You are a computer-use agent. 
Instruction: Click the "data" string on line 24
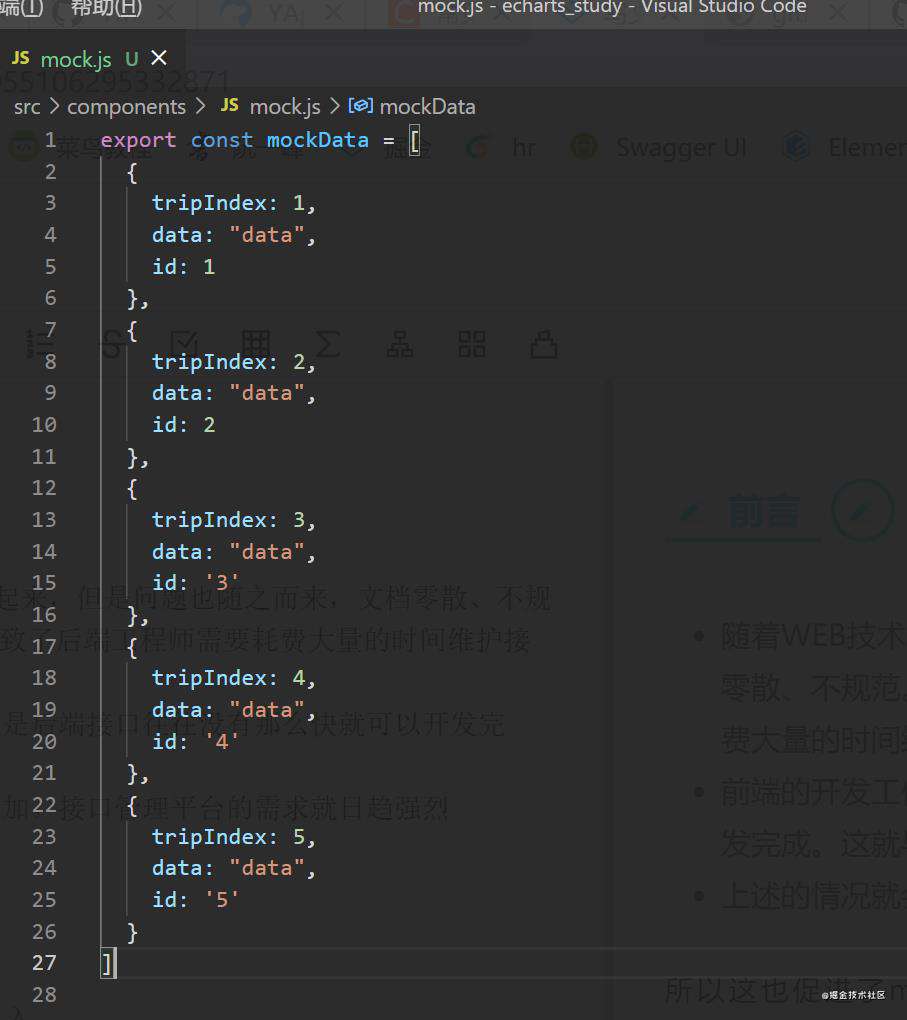(267, 868)
